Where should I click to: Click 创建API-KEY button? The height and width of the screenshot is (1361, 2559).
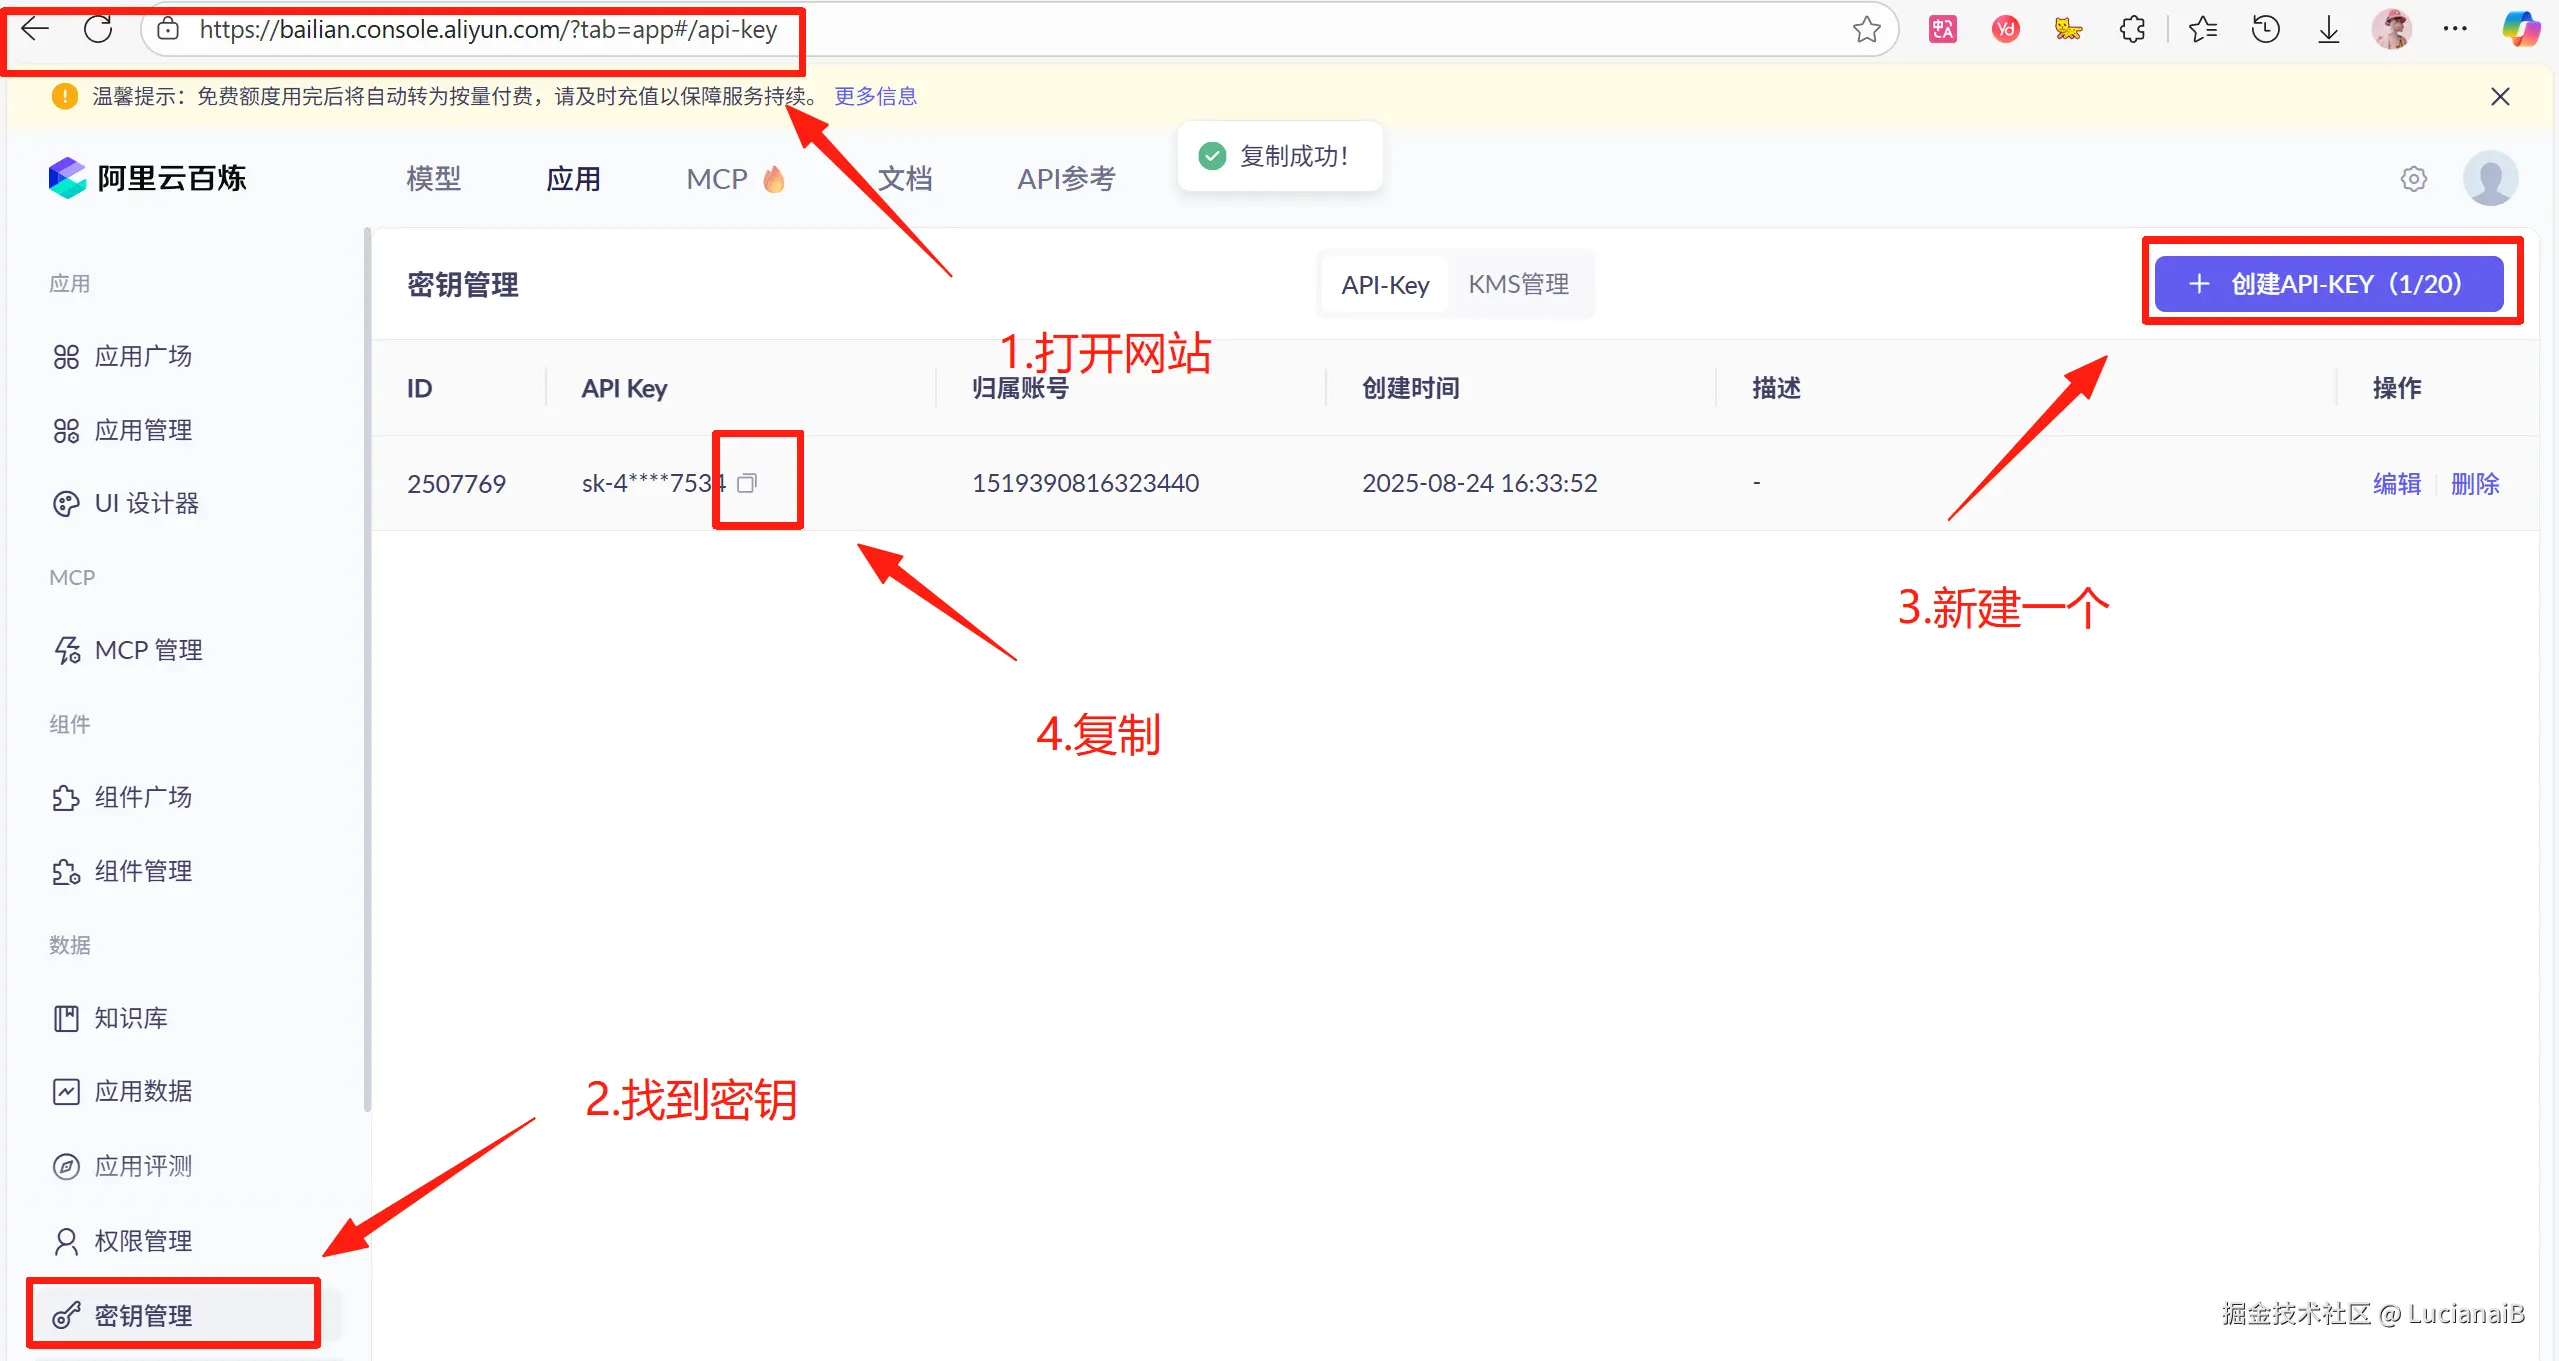click(2328, 284)
